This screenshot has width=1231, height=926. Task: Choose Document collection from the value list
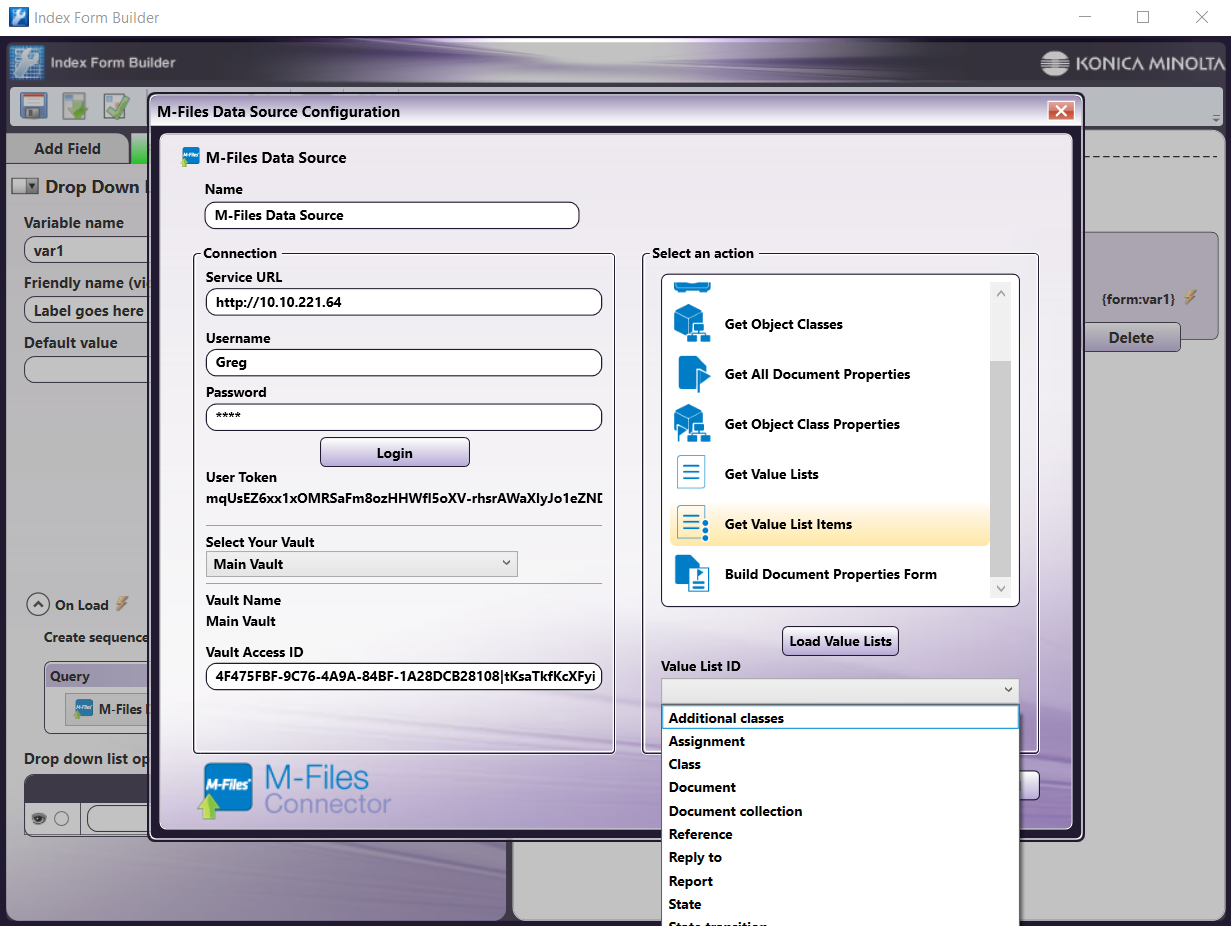coord(840,811)
